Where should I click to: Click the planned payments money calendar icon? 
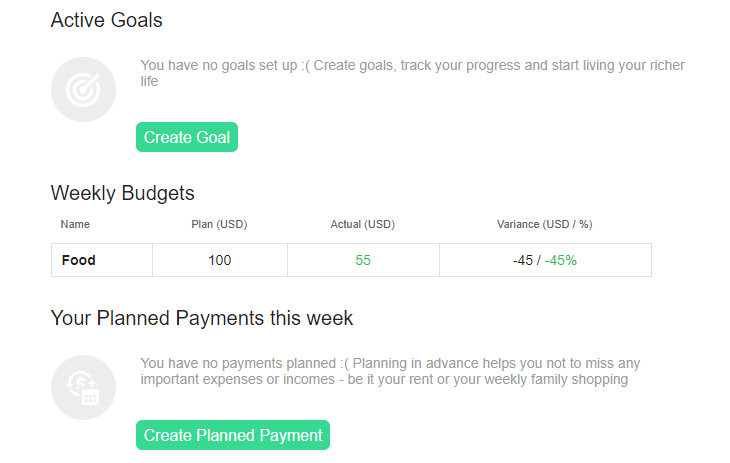(83, 387)
